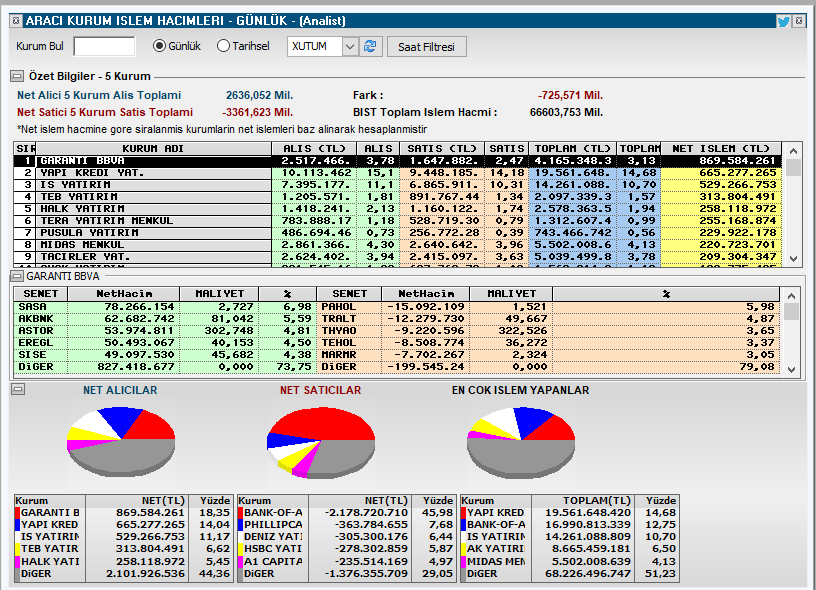This screenshot has height=590, width=816.
Task: Click the pin icon left of window title
Action: click(16, 21)
